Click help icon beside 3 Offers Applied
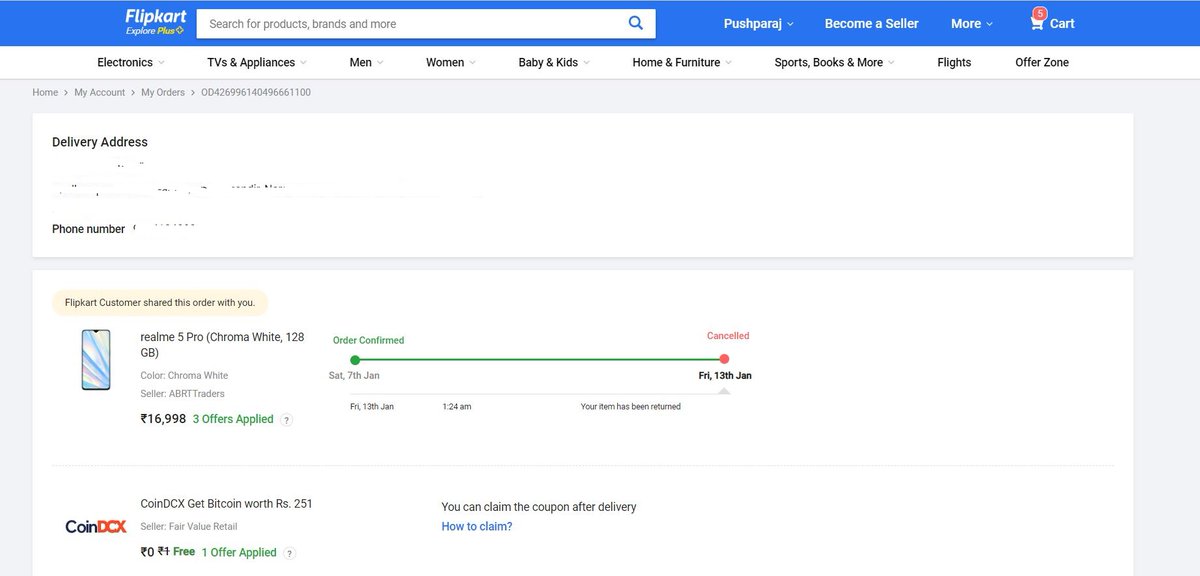The height and width of the screenshot is (576, 1200). 286,420
